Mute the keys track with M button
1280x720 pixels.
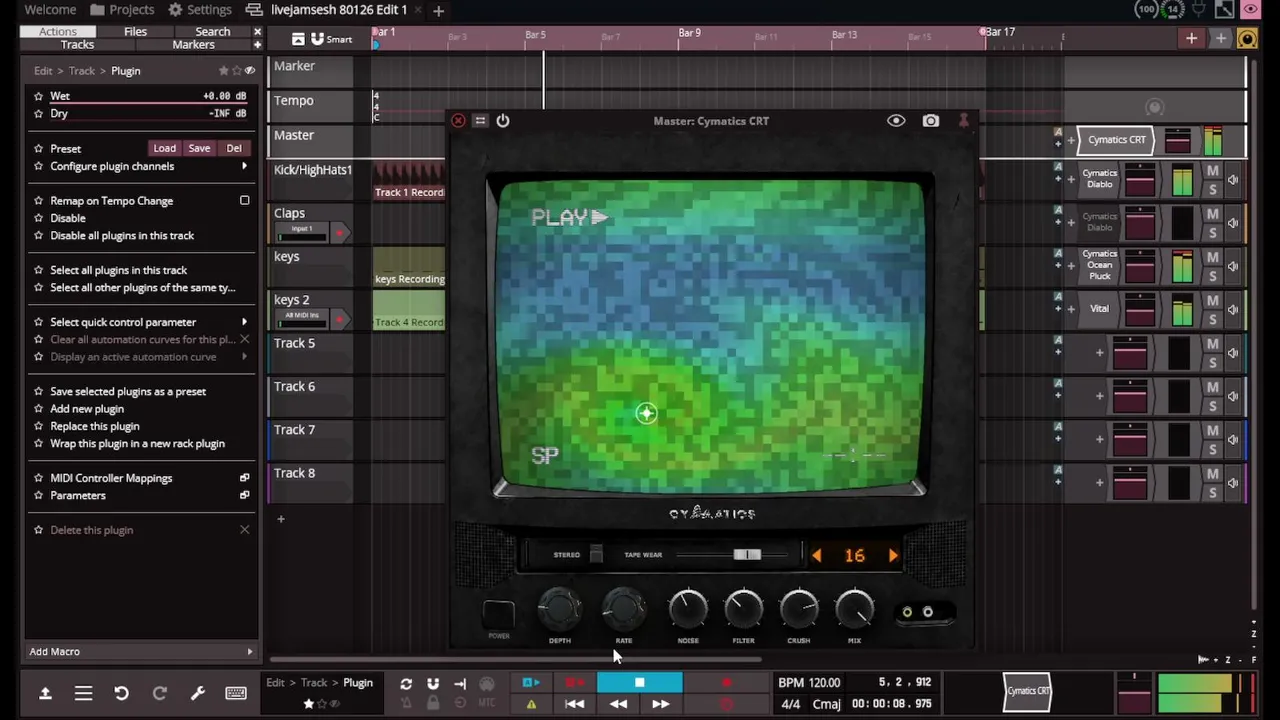tap(1212, 258)
